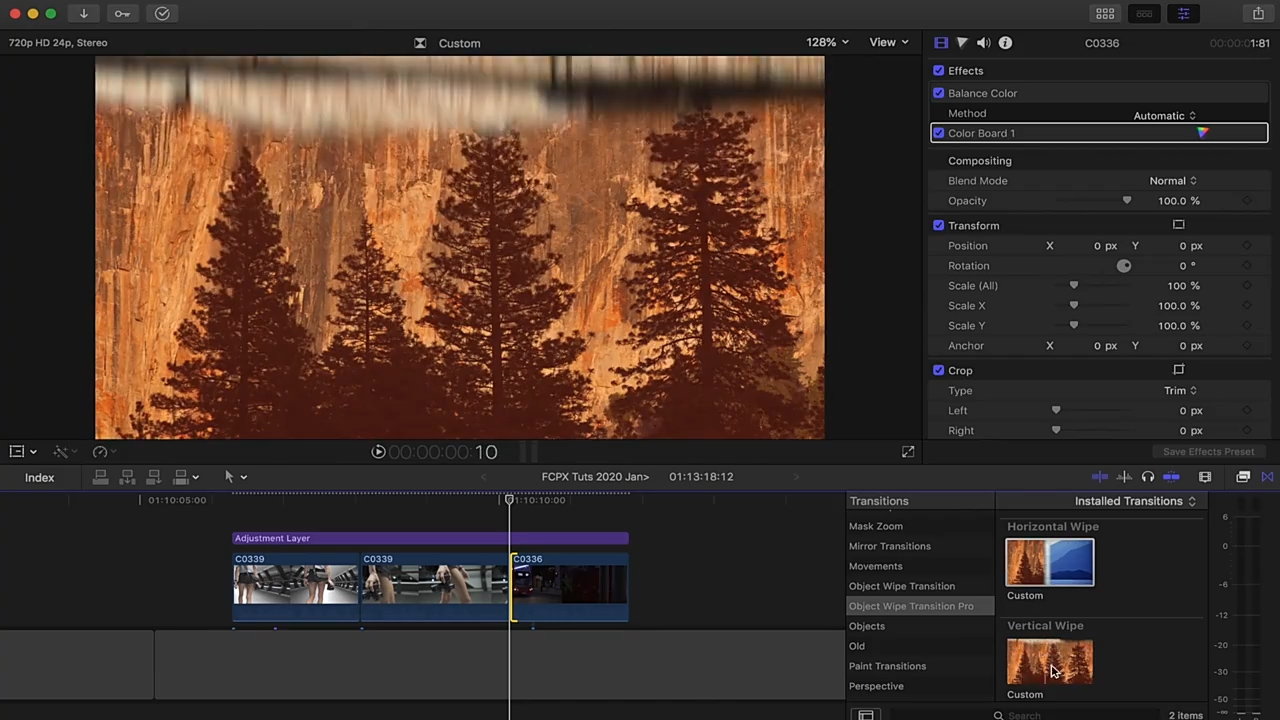1280x720 pixels.
Task: Expand the Installed Transitions dropdown
Action: (1135, 501)
